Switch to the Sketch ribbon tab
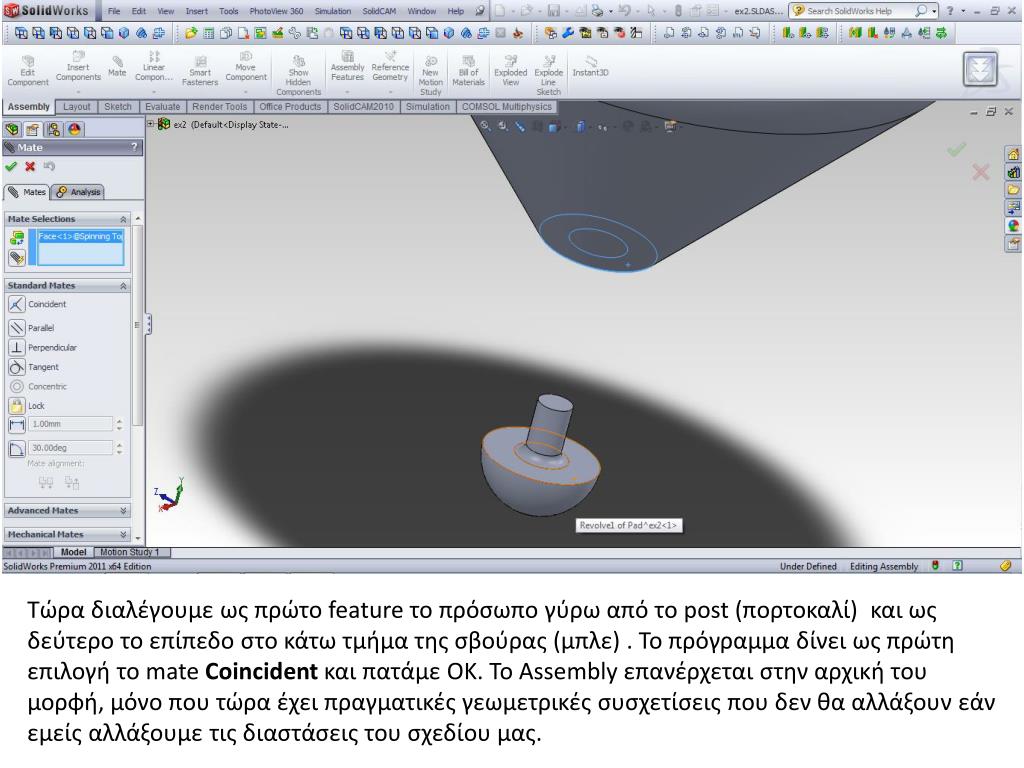This screenshot has width=1024, height=768. pos(118,106)
